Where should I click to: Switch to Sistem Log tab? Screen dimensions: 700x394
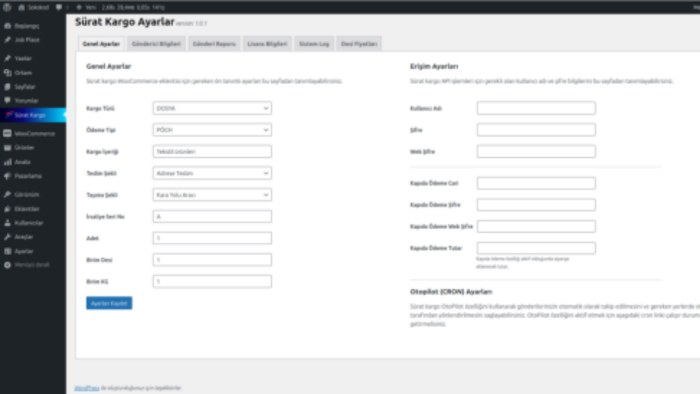click(314, 44)
